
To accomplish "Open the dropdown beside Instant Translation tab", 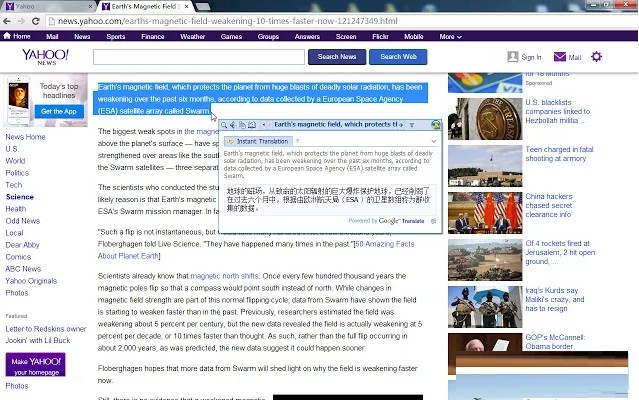I will coord(297,141).
